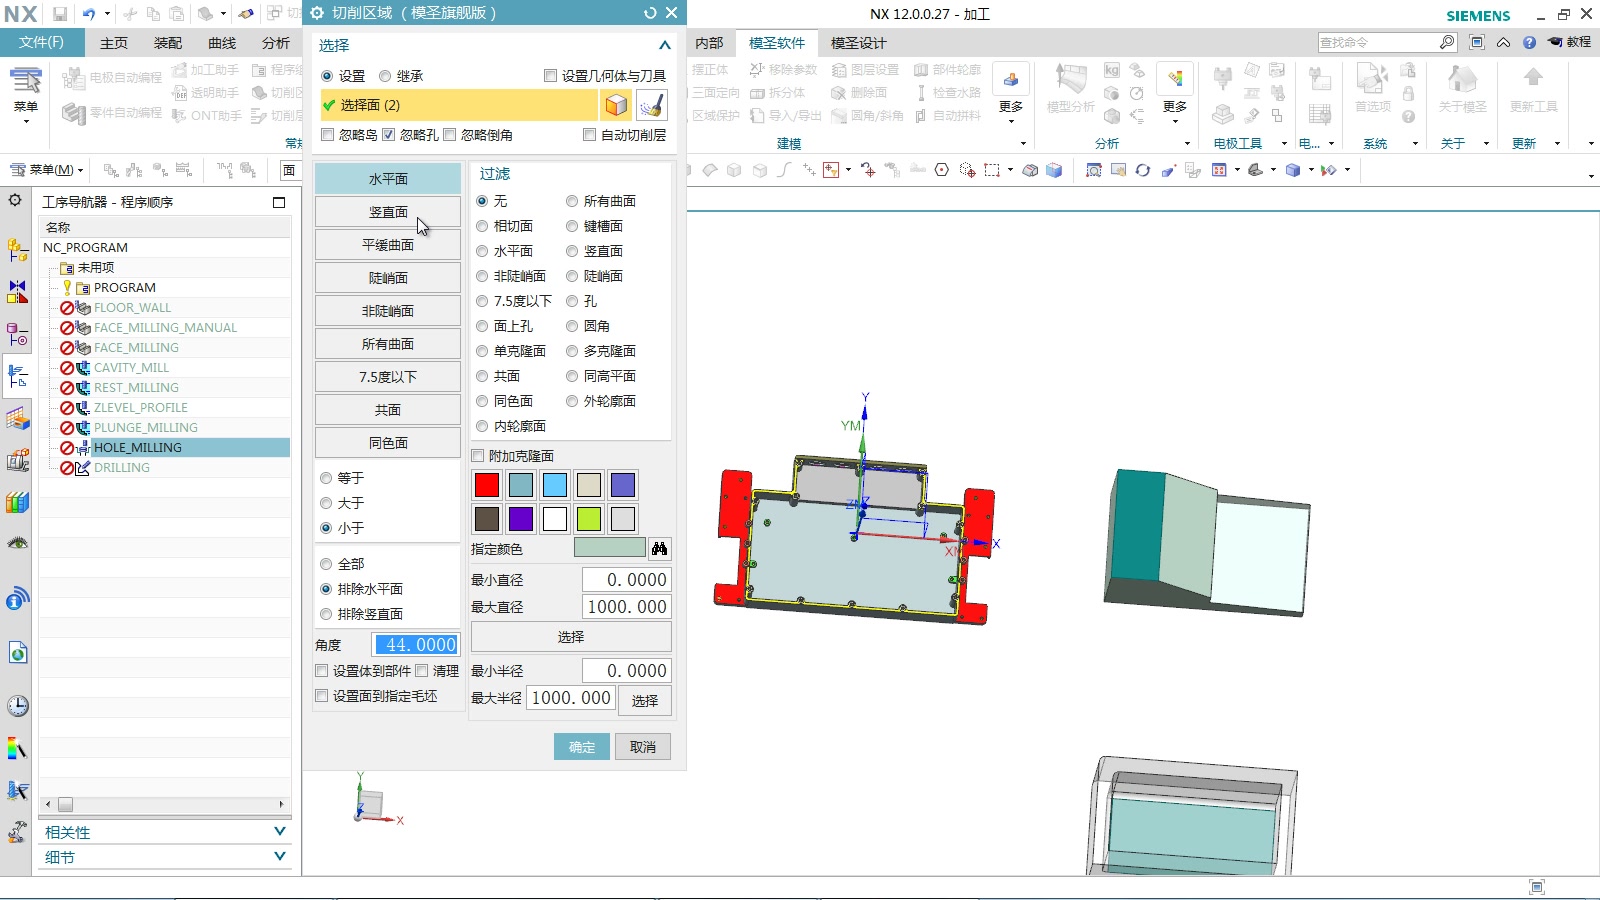Click the binoculars icon next to 指定颜色

[659, 548]
